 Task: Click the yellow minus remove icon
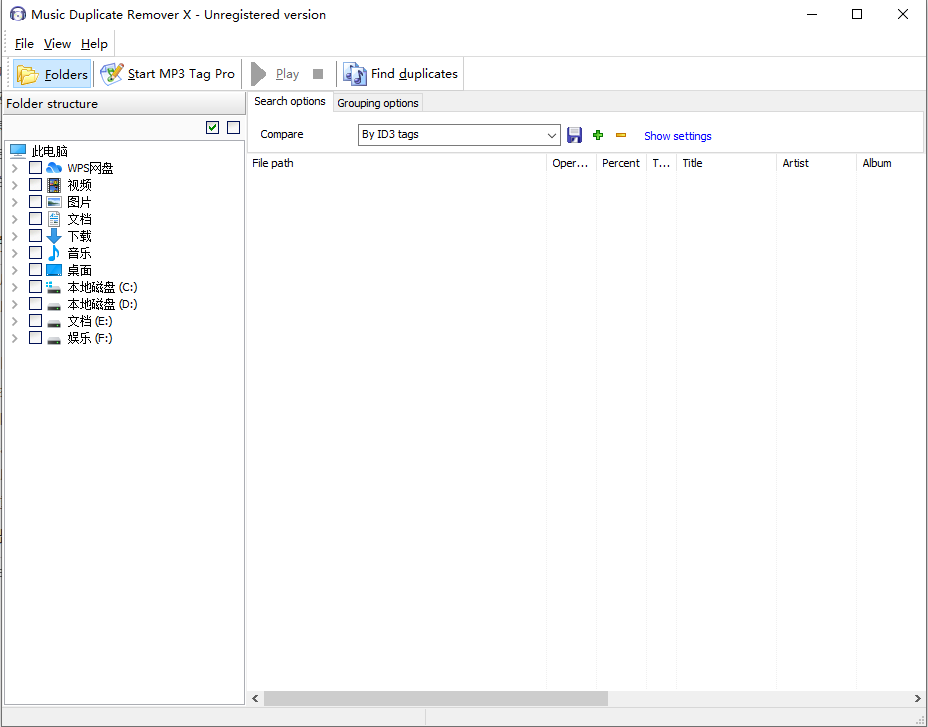click(621, 135)
